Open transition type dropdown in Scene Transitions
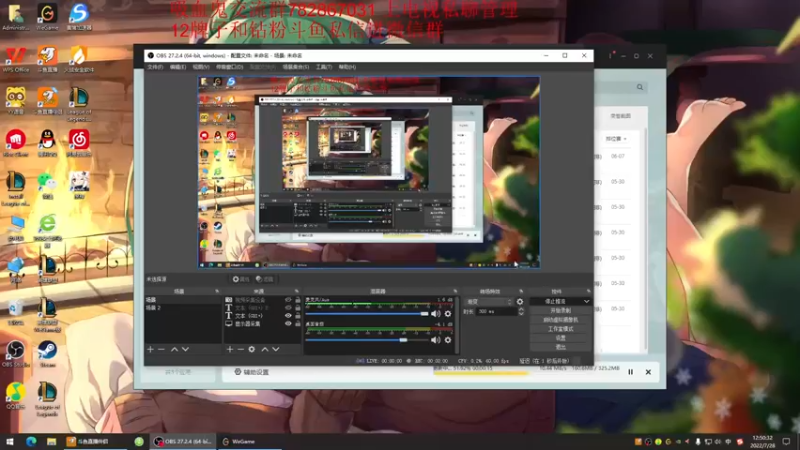Image resolution: width=800 pixels, height=450 pixels. point(488,302)
